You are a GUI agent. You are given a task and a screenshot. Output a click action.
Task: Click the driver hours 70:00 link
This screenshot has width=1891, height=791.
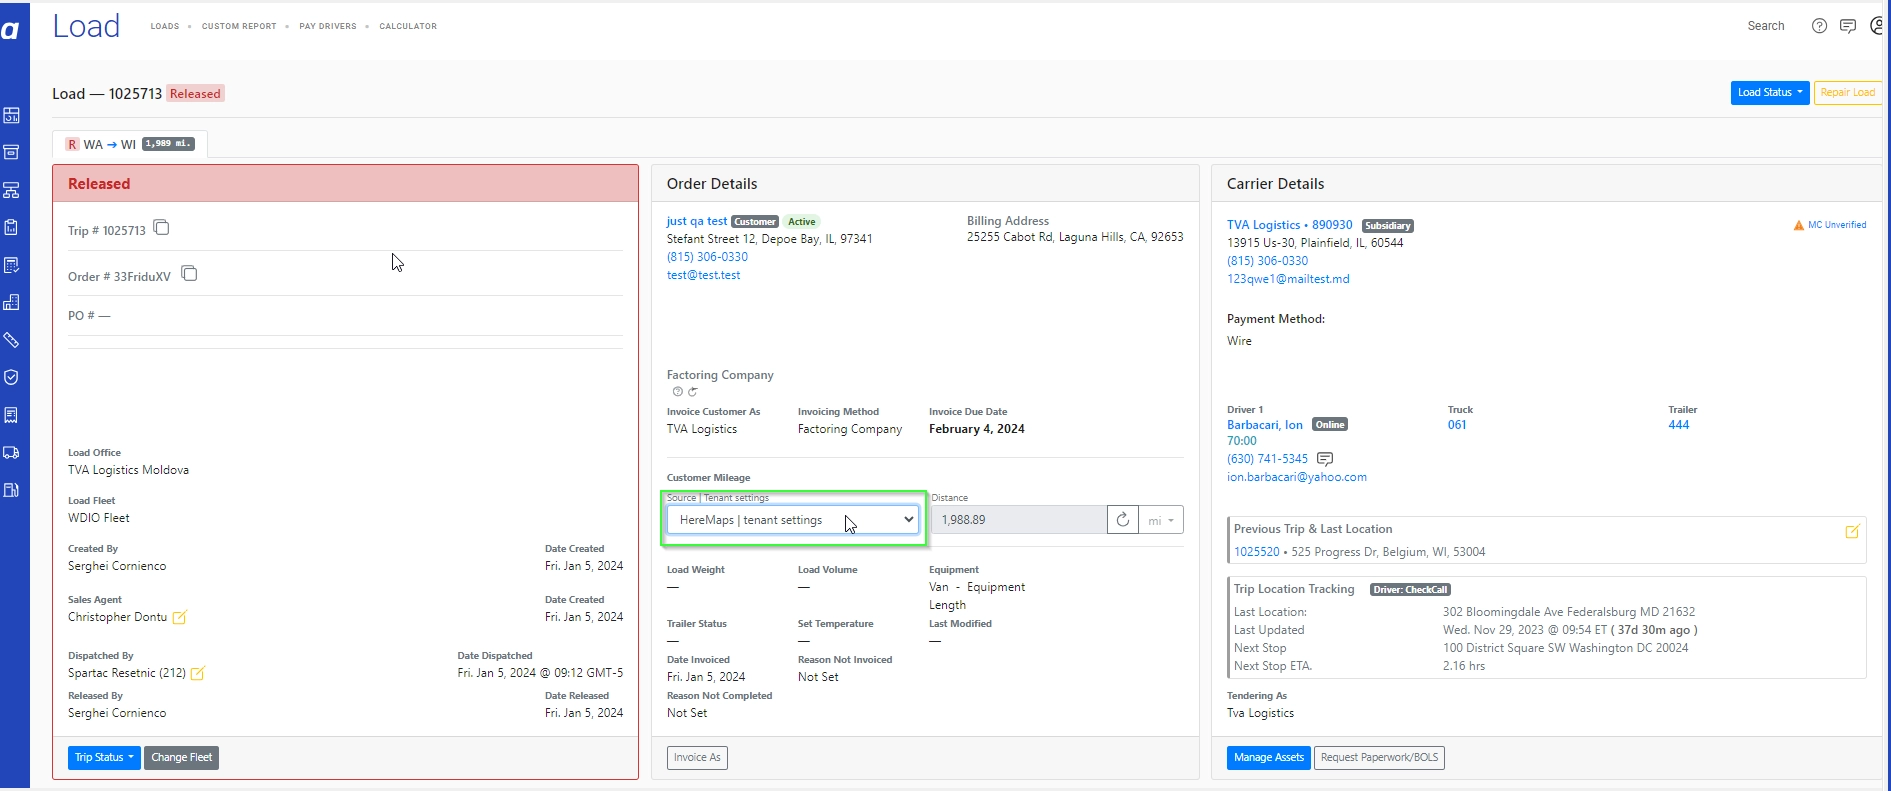pos(1242,441)
